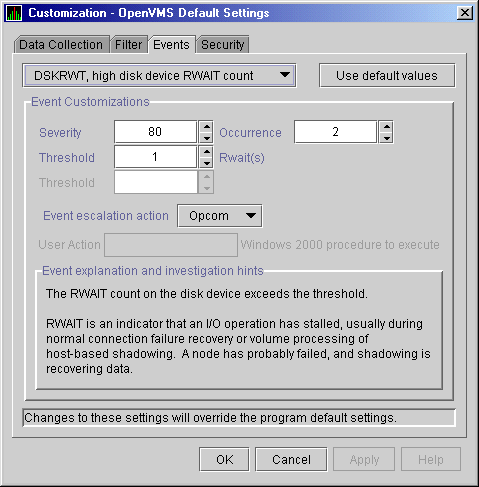Screen dimensions: 479x487
Task: Decrease Rwait Threshold with down arrow
Action: (x=207, y=163)
